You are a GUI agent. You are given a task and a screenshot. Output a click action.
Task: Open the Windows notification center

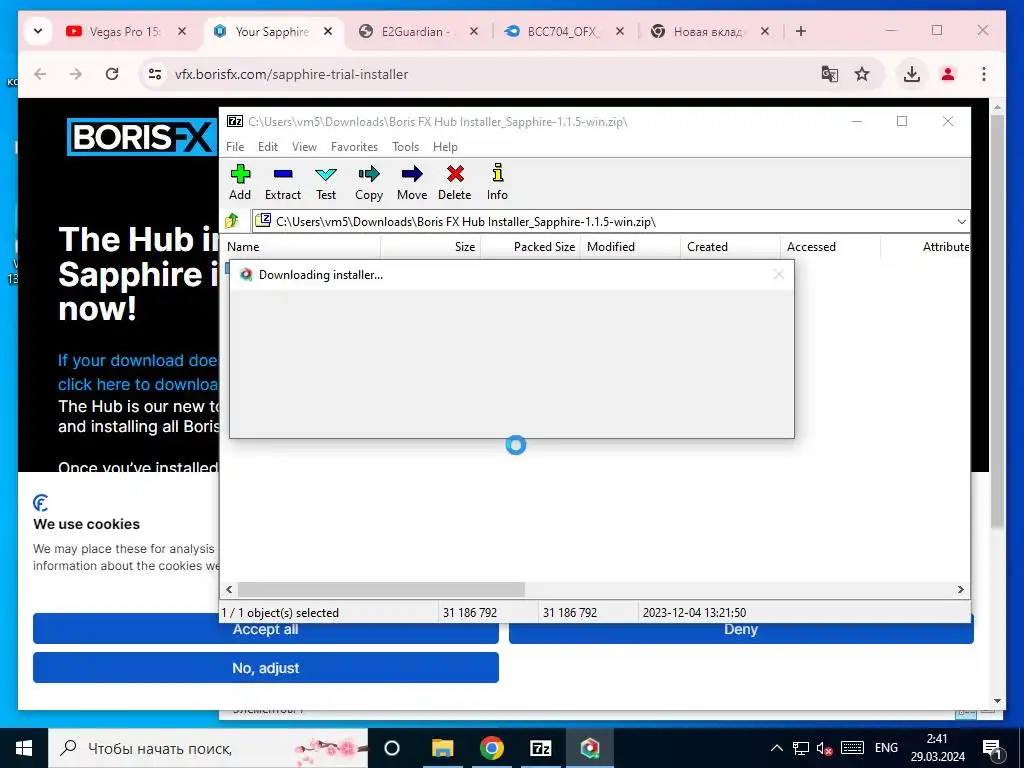click(x=992, y=749)
